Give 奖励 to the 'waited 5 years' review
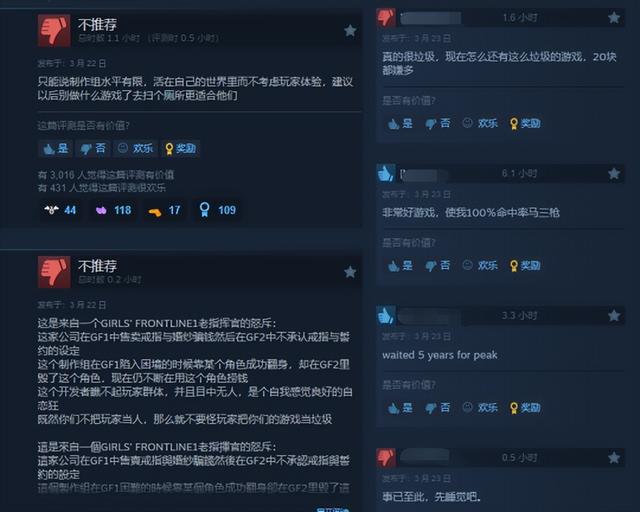640x512 pixels. [525, 407]
